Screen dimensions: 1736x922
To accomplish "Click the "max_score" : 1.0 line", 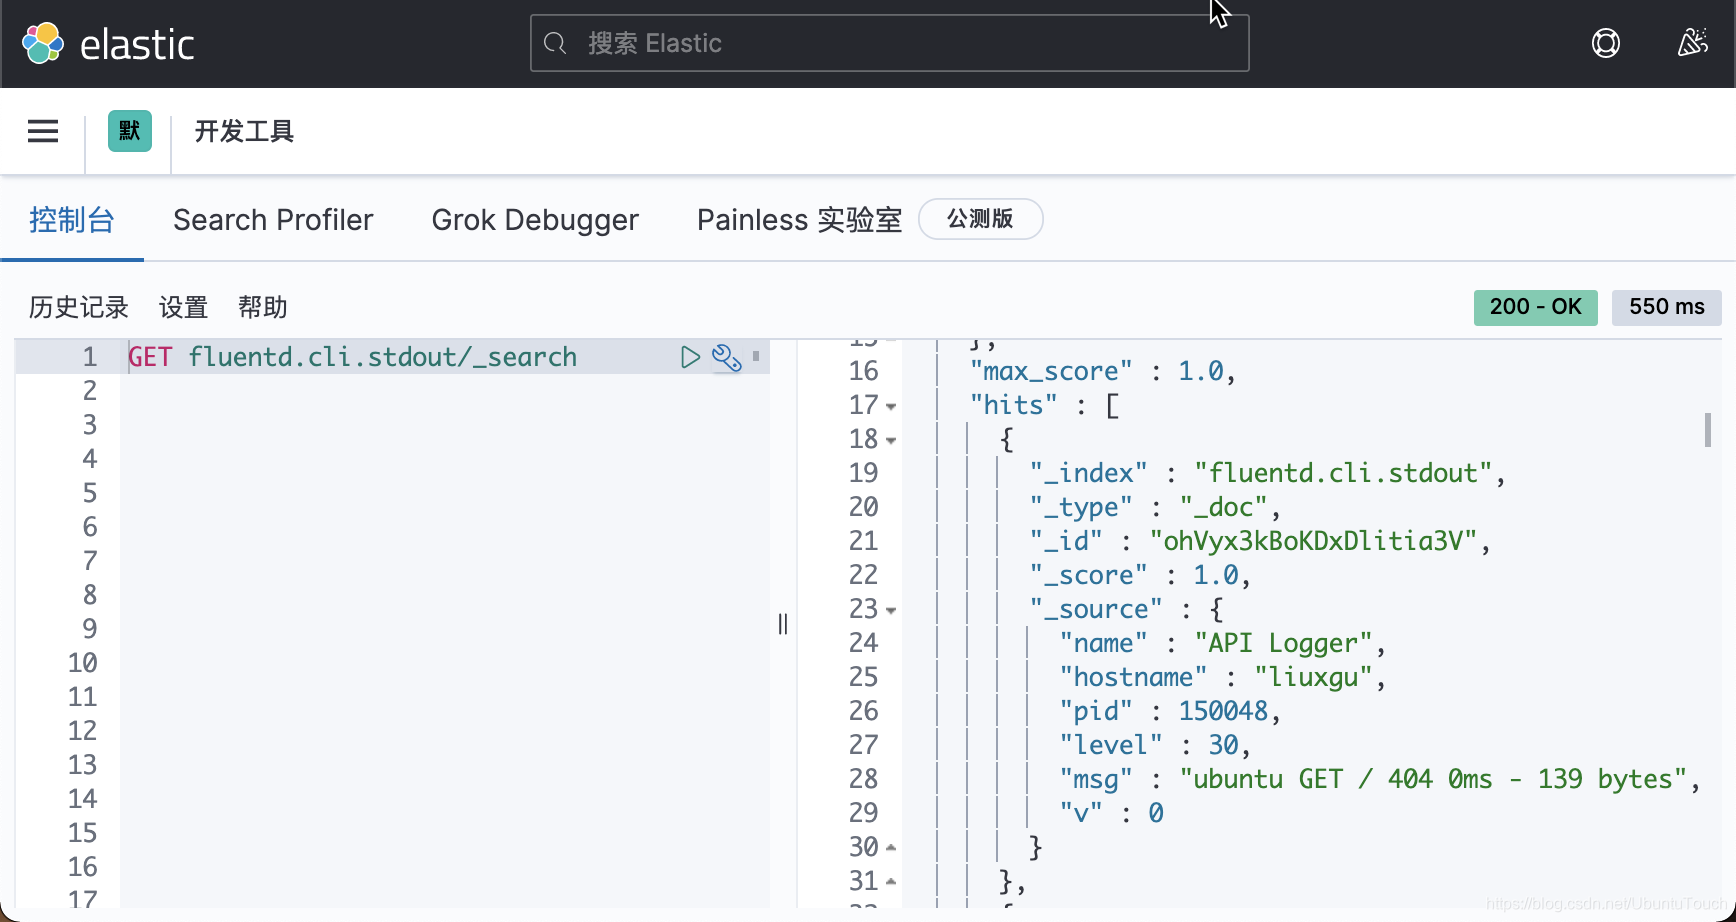I will (1103, 371).
